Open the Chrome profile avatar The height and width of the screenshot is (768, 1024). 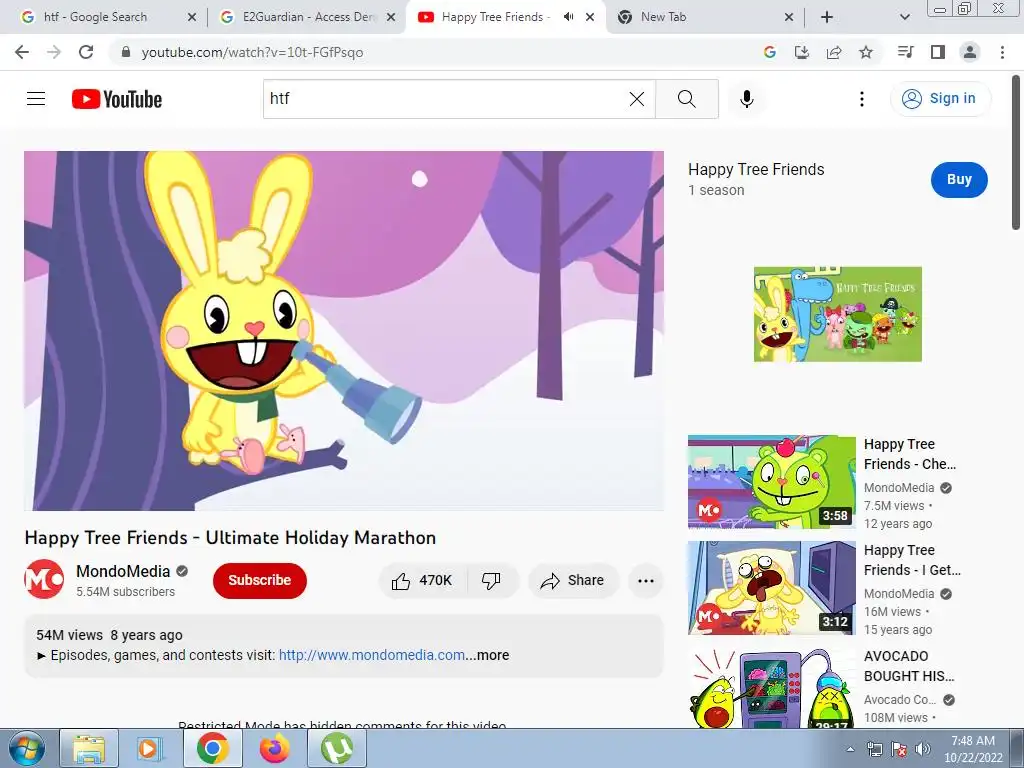click(970, 52)
